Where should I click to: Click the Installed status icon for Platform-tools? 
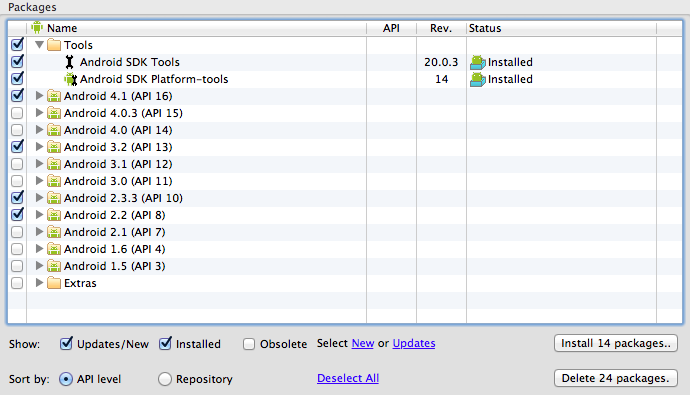click(477, 80)
